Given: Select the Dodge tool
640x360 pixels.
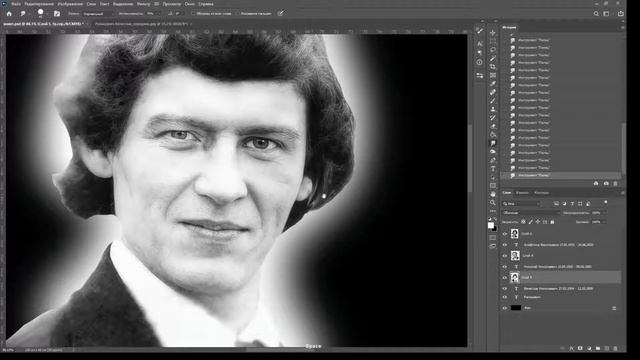Looking at the screenshot, I should pos(493,152).
